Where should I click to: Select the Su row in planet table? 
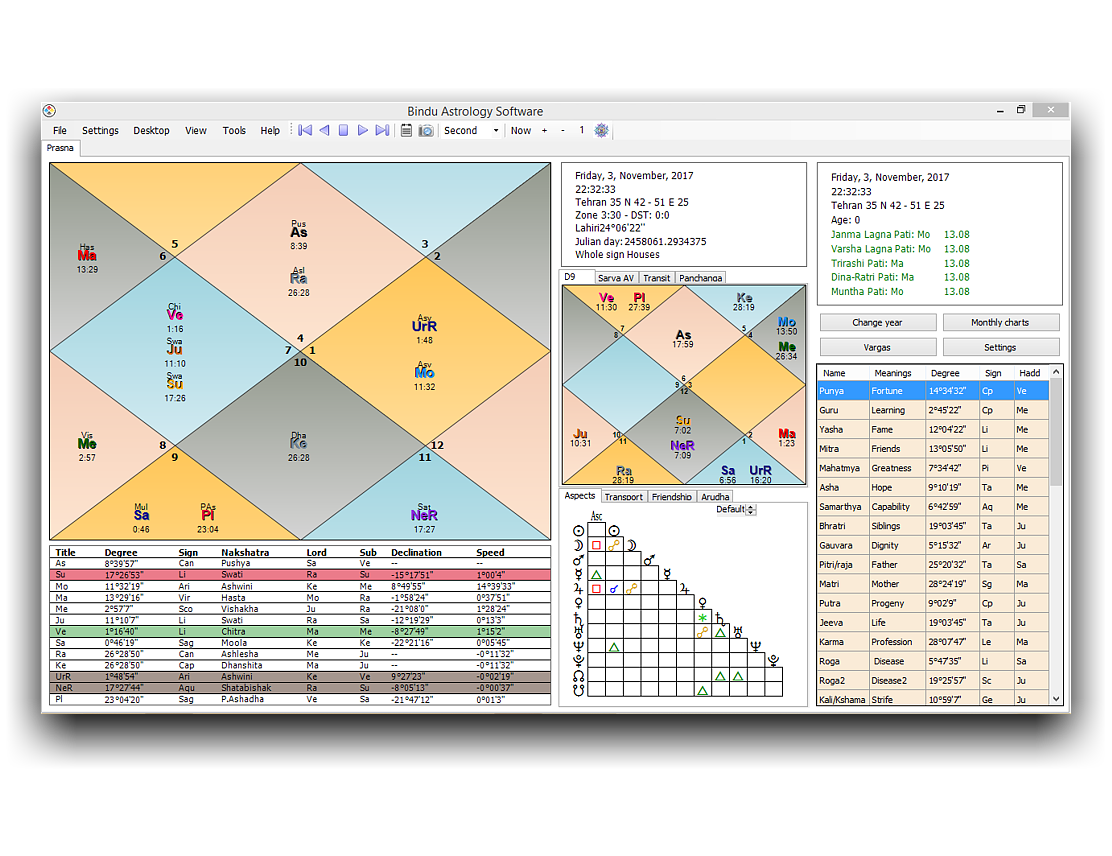point(300,575)
